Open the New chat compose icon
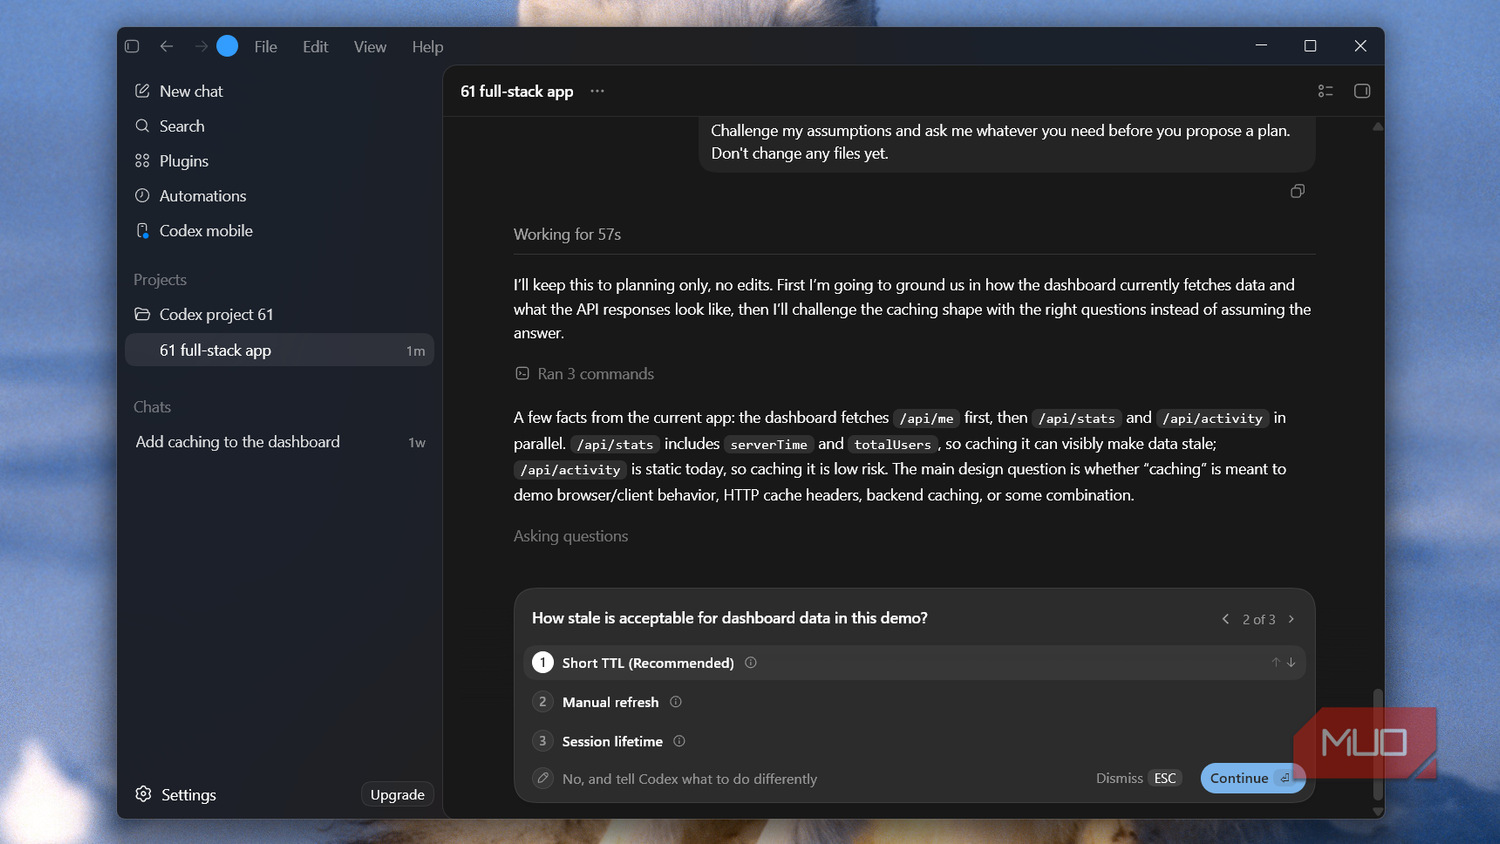Image resolution: width=1500 pixels, height=844 pixels. [x=142, y=91]
